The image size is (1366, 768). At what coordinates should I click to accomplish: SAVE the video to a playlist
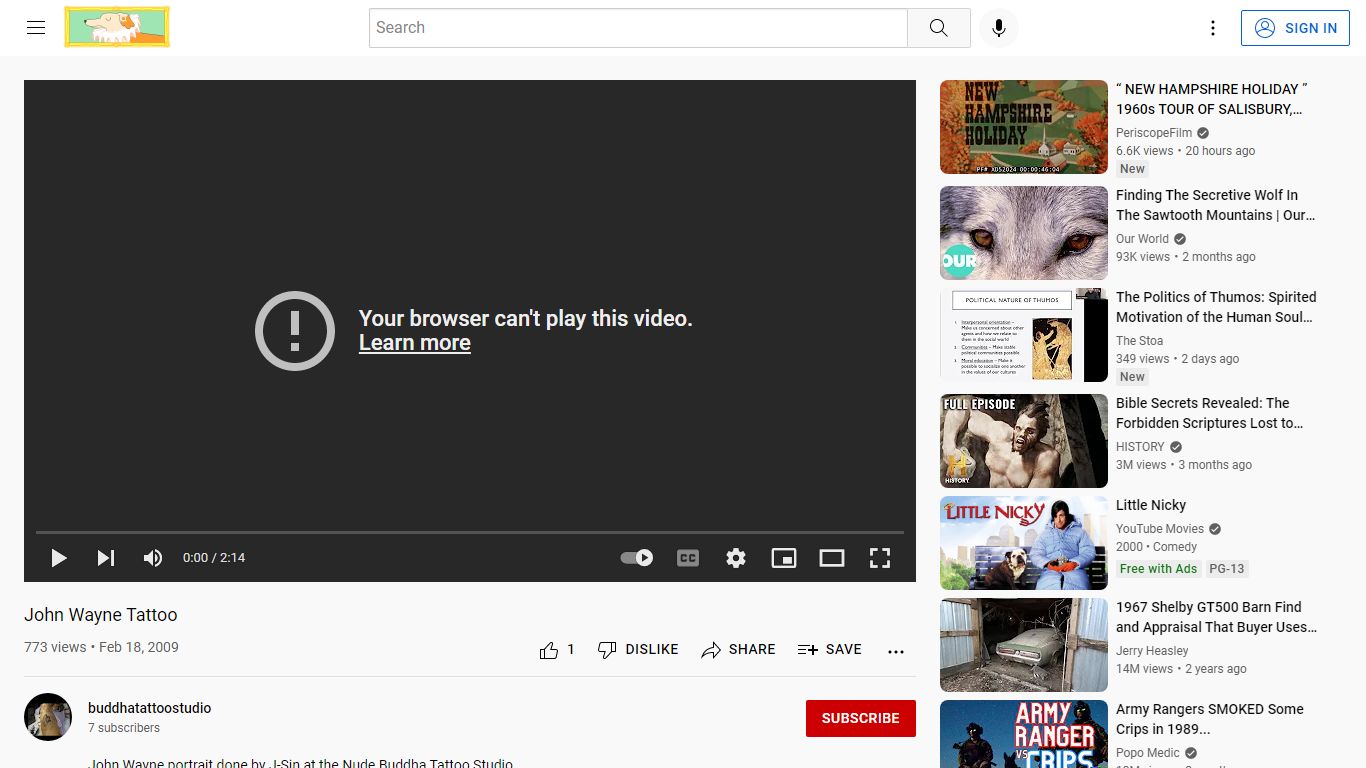829,650
